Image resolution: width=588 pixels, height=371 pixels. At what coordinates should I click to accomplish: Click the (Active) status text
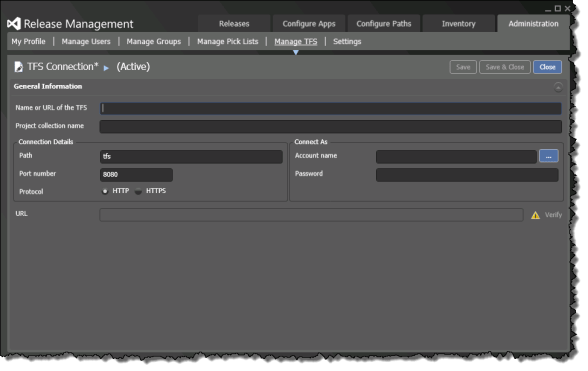(x=133, y=67)
